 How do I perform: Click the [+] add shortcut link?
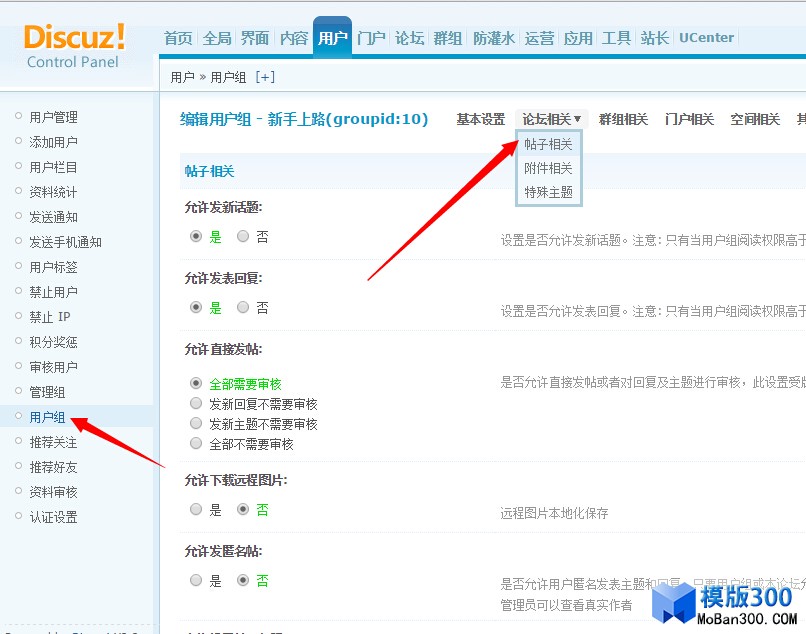click(265, 77)
